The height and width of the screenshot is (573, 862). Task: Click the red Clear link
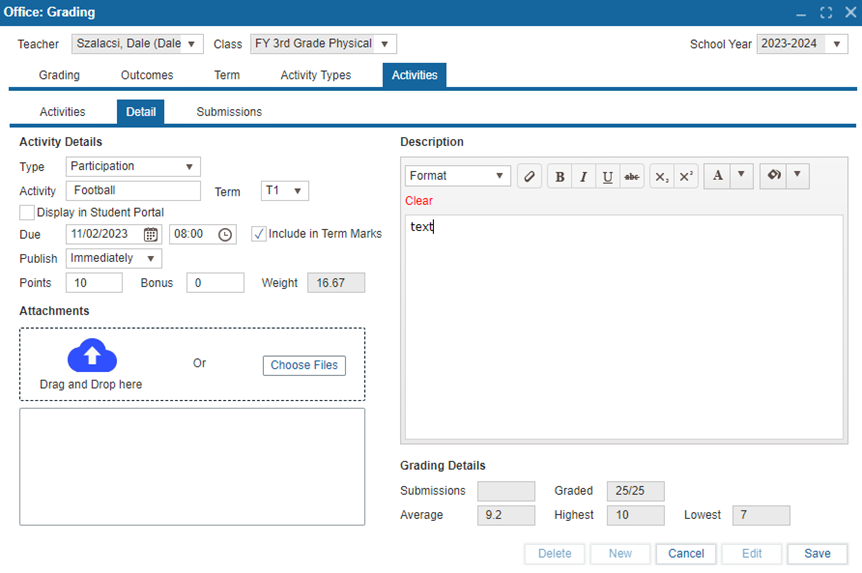[x=419, y=201]
